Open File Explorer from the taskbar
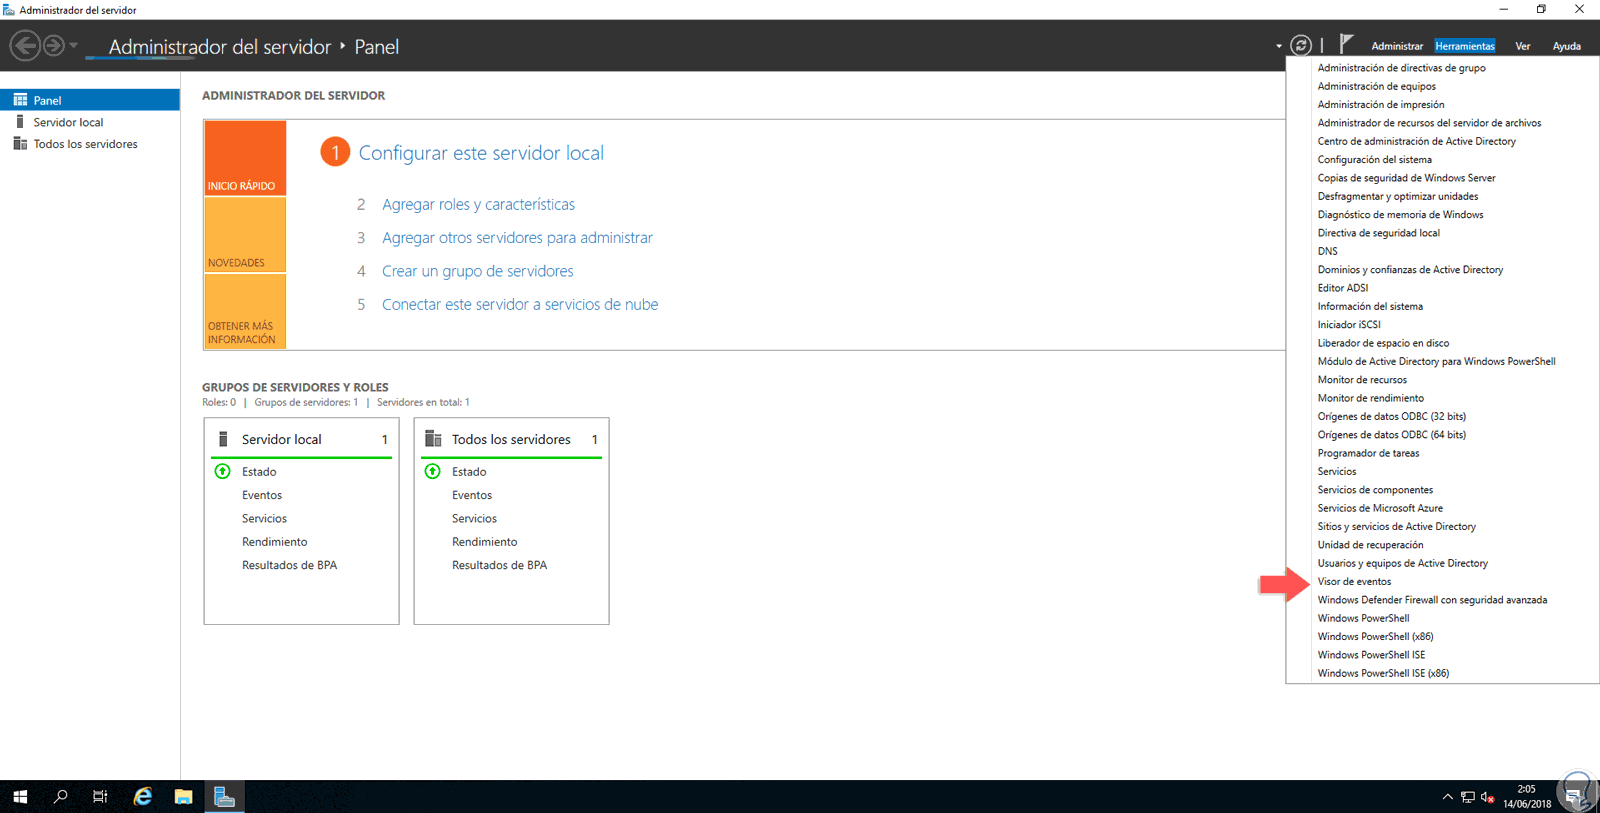Viewport: 1600px width, 813px height. [x=183, y=797]
